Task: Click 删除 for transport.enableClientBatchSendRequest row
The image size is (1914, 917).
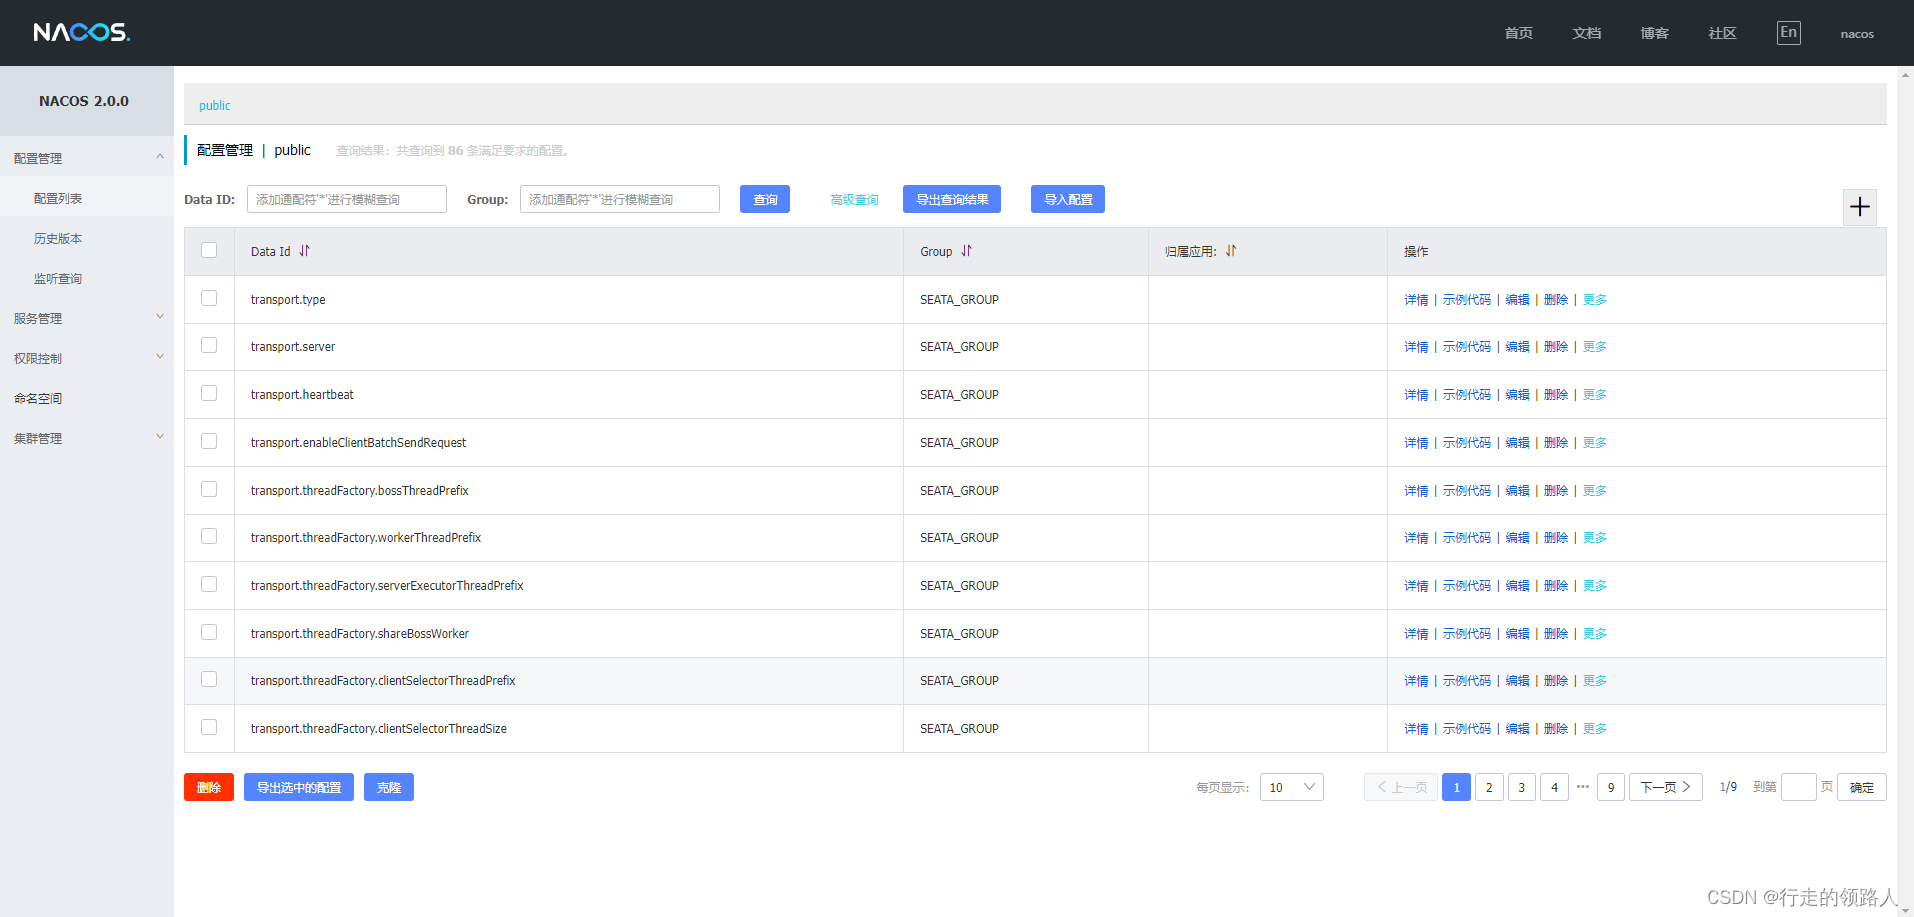Action: (1556, 443)
